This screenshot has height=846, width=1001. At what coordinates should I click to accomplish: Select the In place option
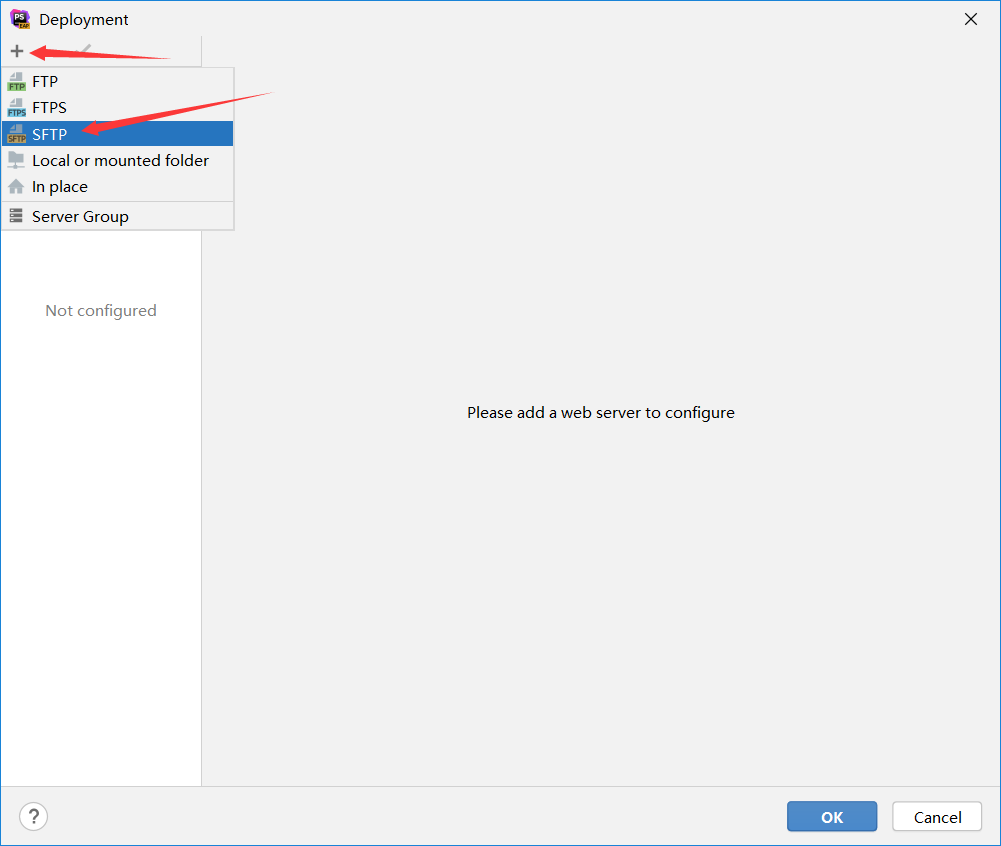point(117,186)
